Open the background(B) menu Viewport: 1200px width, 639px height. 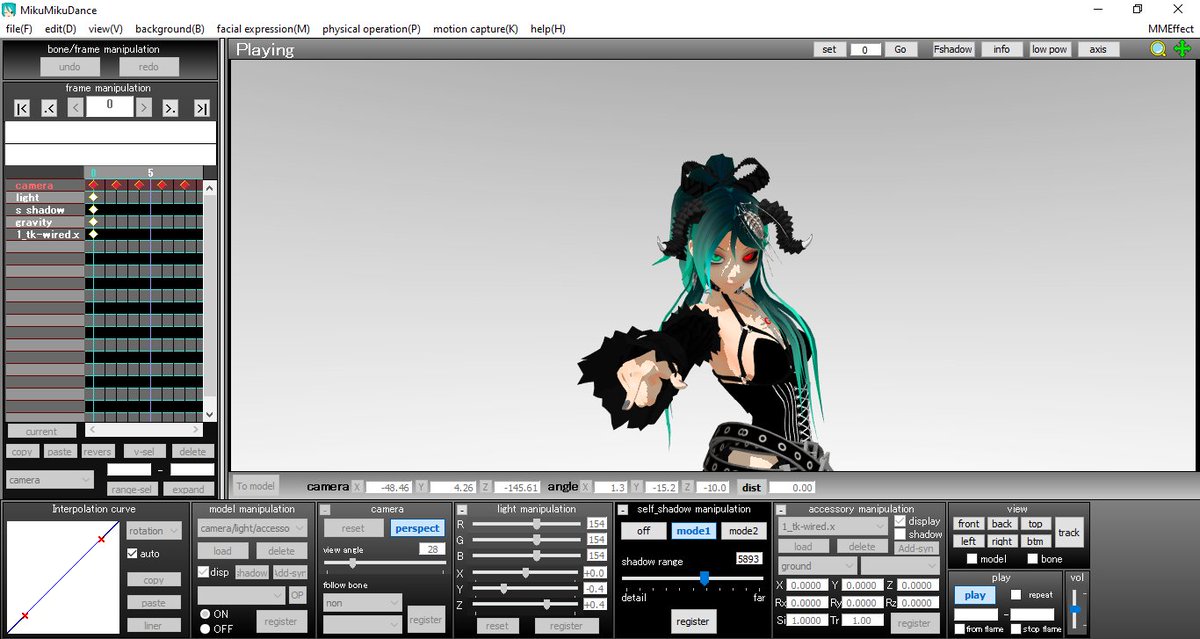170,29
